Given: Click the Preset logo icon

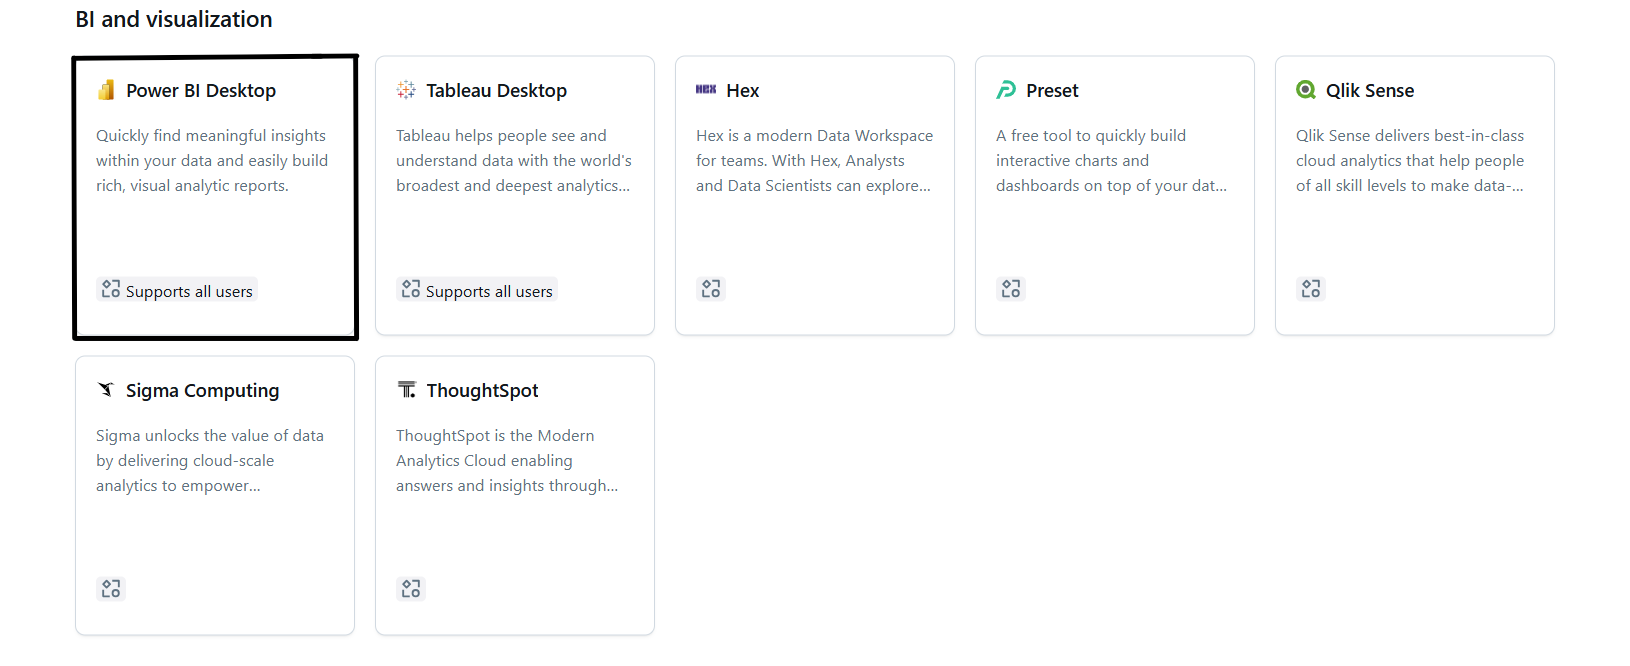Looking at the screenshot, I should tap(1006, 90).
